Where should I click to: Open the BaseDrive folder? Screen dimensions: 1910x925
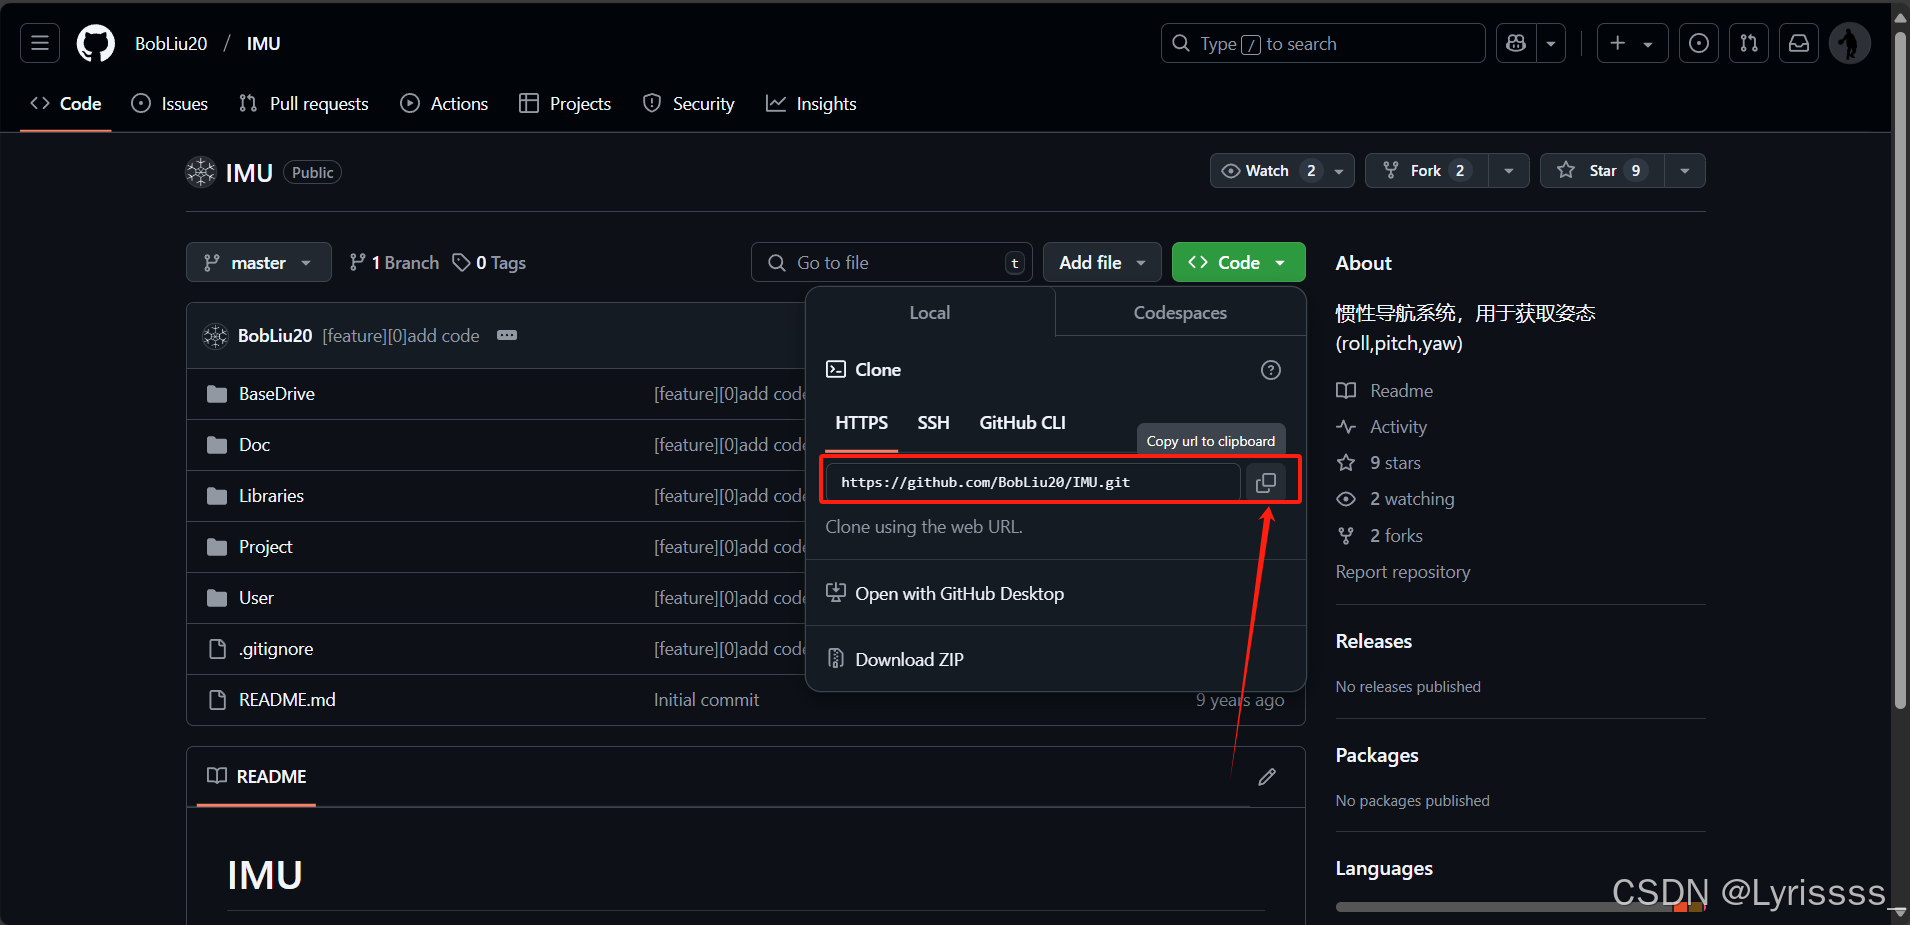[277, 394]
